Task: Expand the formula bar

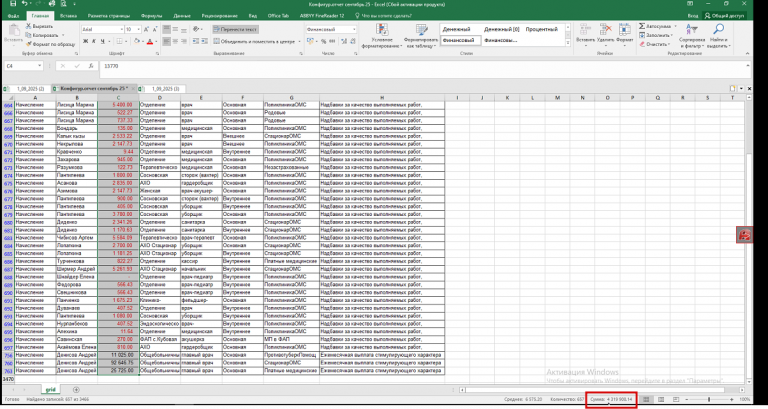Action: coord(747,66)
